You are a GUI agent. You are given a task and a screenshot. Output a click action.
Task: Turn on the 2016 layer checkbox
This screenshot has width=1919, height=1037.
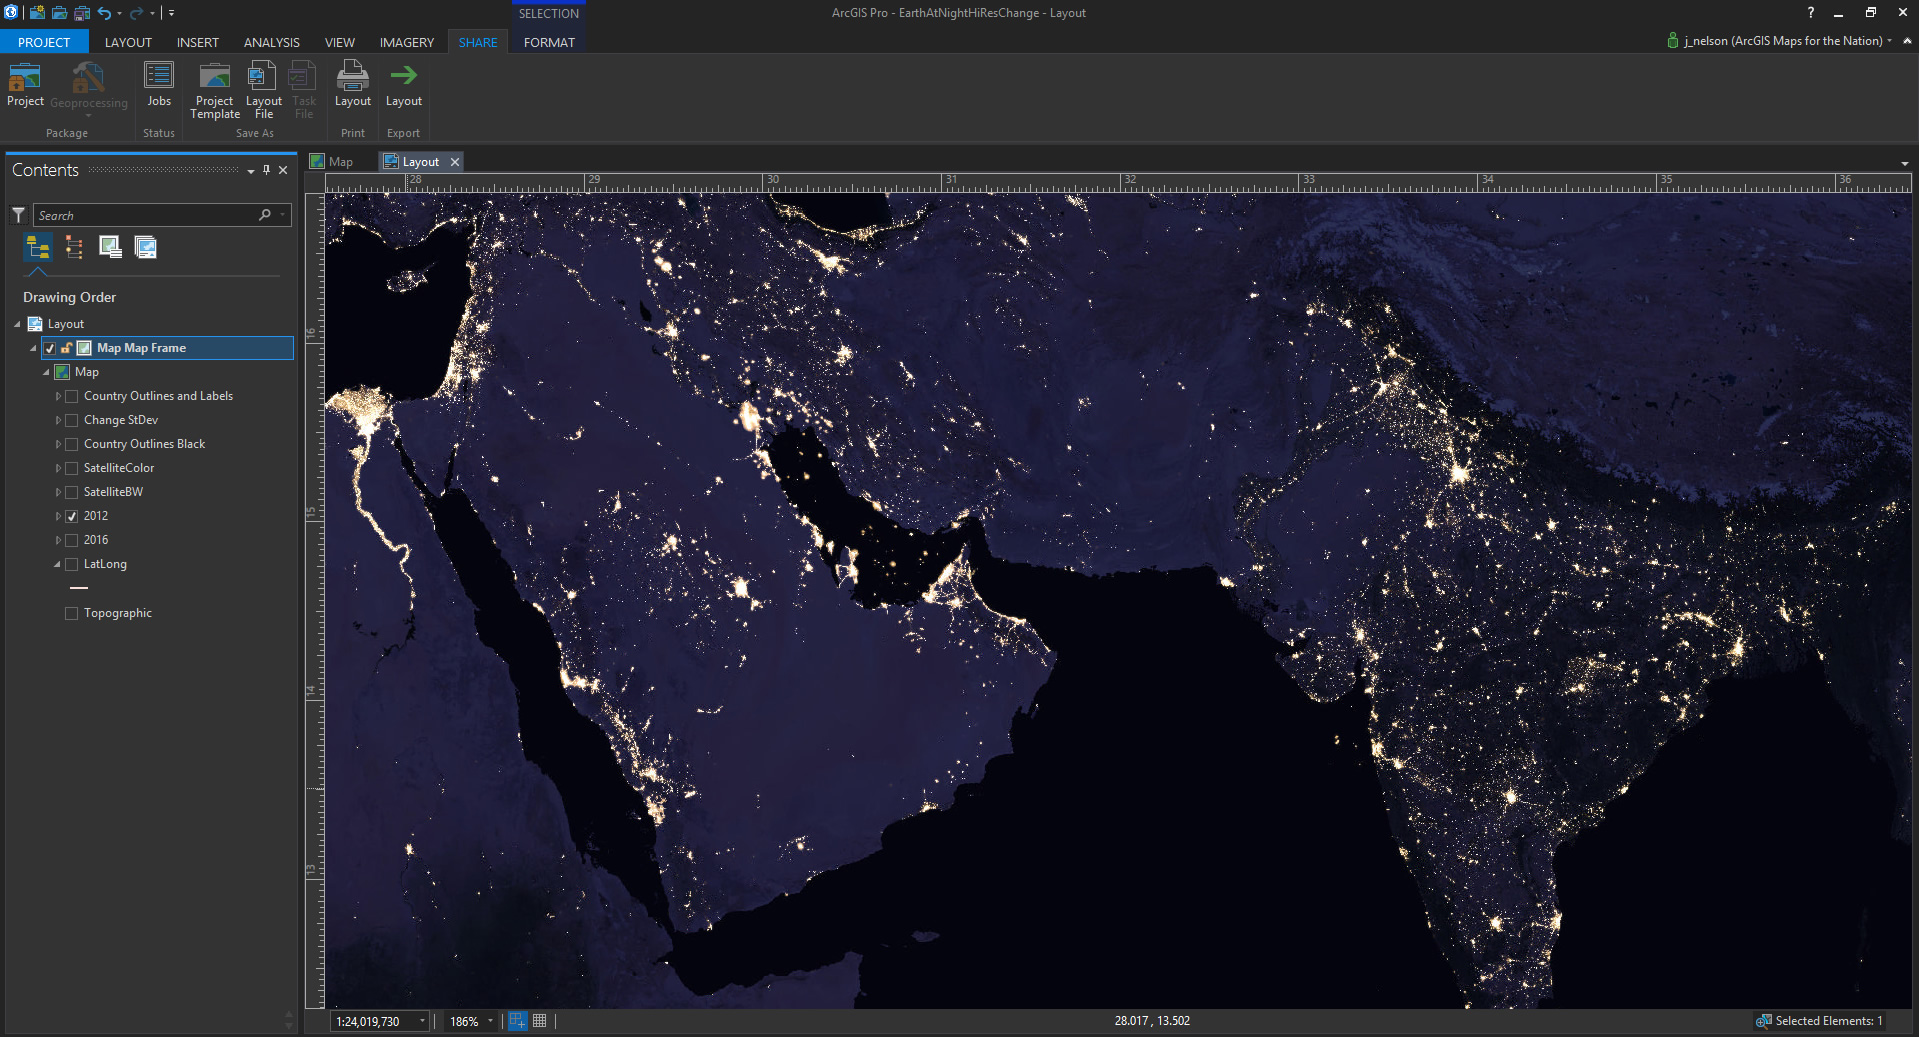pos(72,540)
